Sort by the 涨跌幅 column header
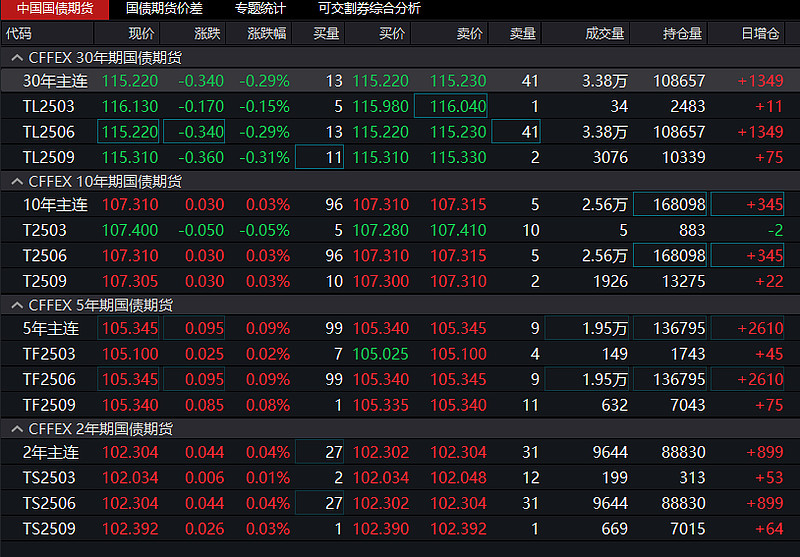 coord(259,34)
